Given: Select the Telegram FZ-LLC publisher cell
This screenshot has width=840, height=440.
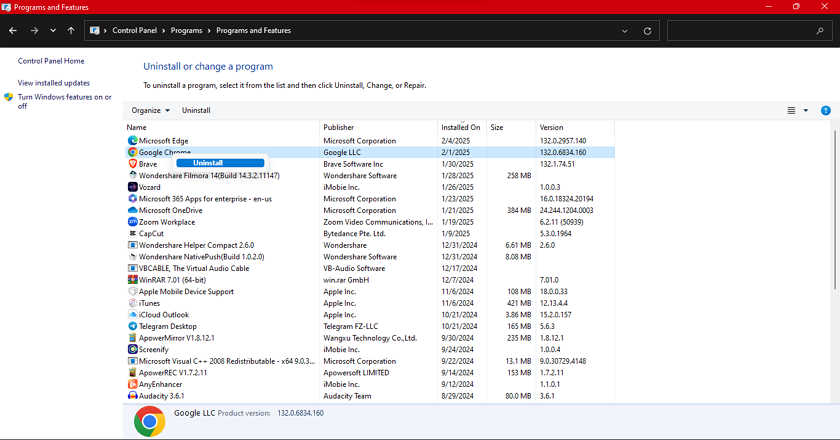Looking at the screenshot, I should [350, 326].
